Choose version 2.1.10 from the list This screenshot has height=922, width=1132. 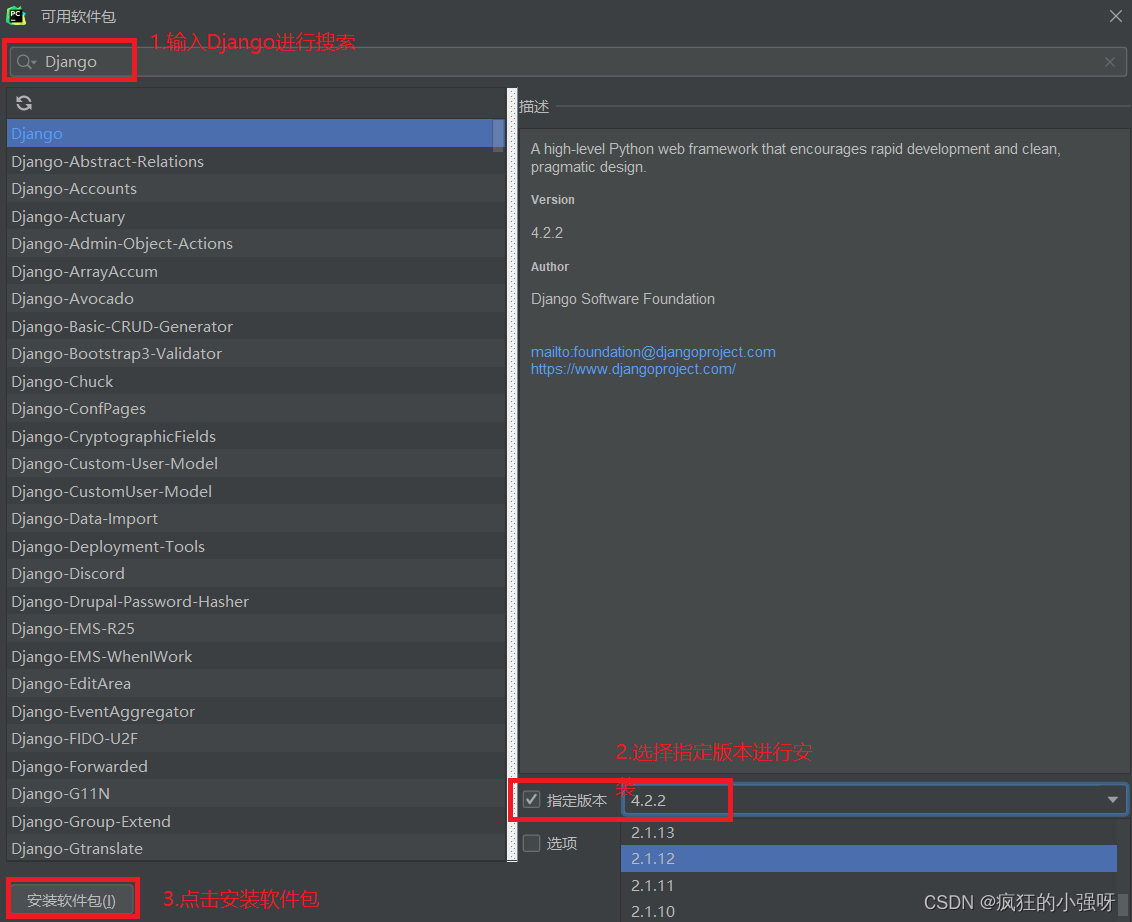click(868, 910)
